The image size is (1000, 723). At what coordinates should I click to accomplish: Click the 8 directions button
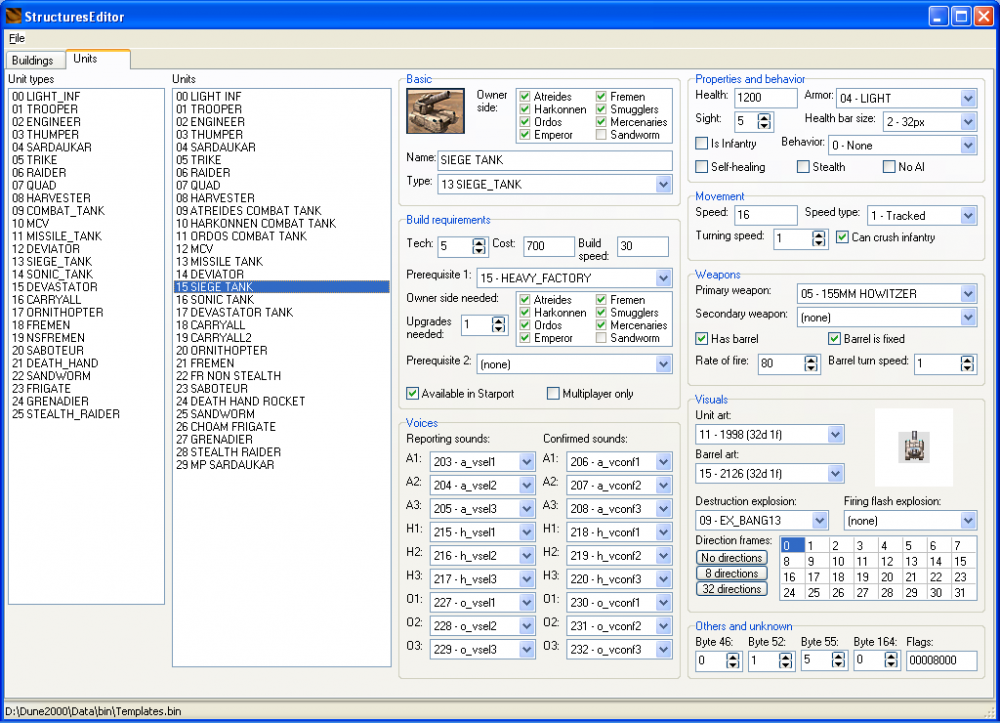[x=731, y=574]
